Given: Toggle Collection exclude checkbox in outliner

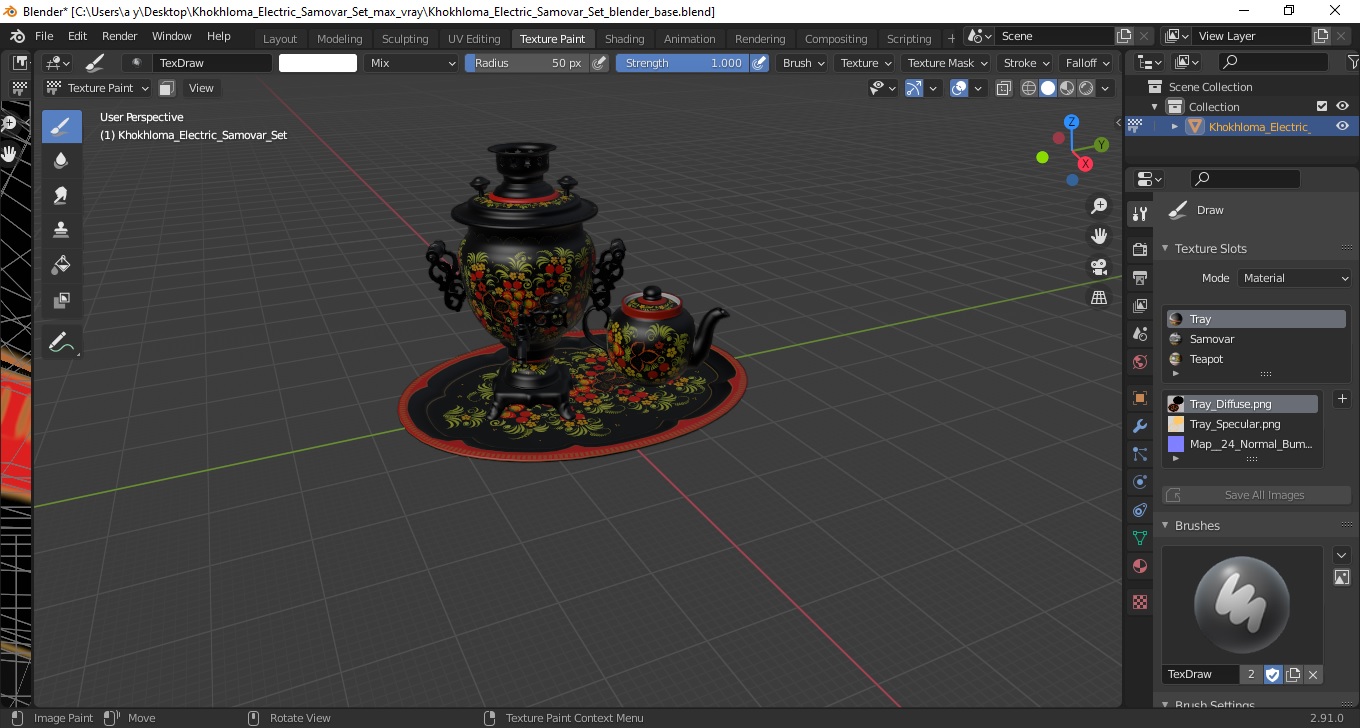Looking at the screenshot, I should point(1322,107).
